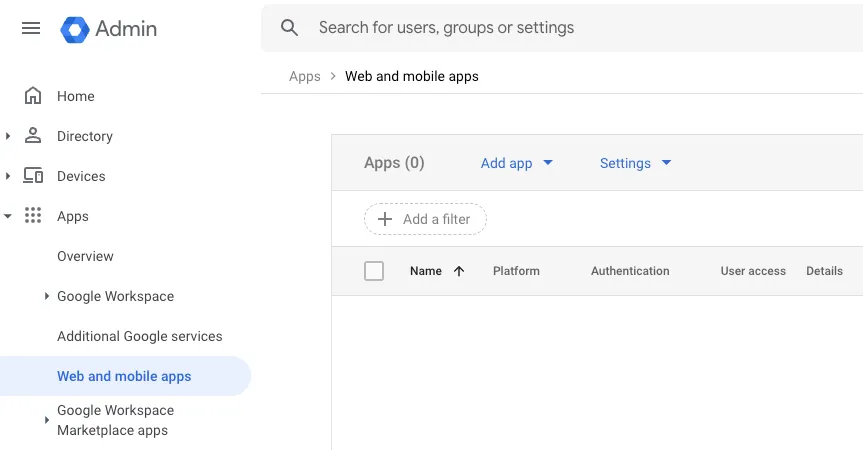
Task: Click Apps breadcrumb link
Action: (305, 76)
